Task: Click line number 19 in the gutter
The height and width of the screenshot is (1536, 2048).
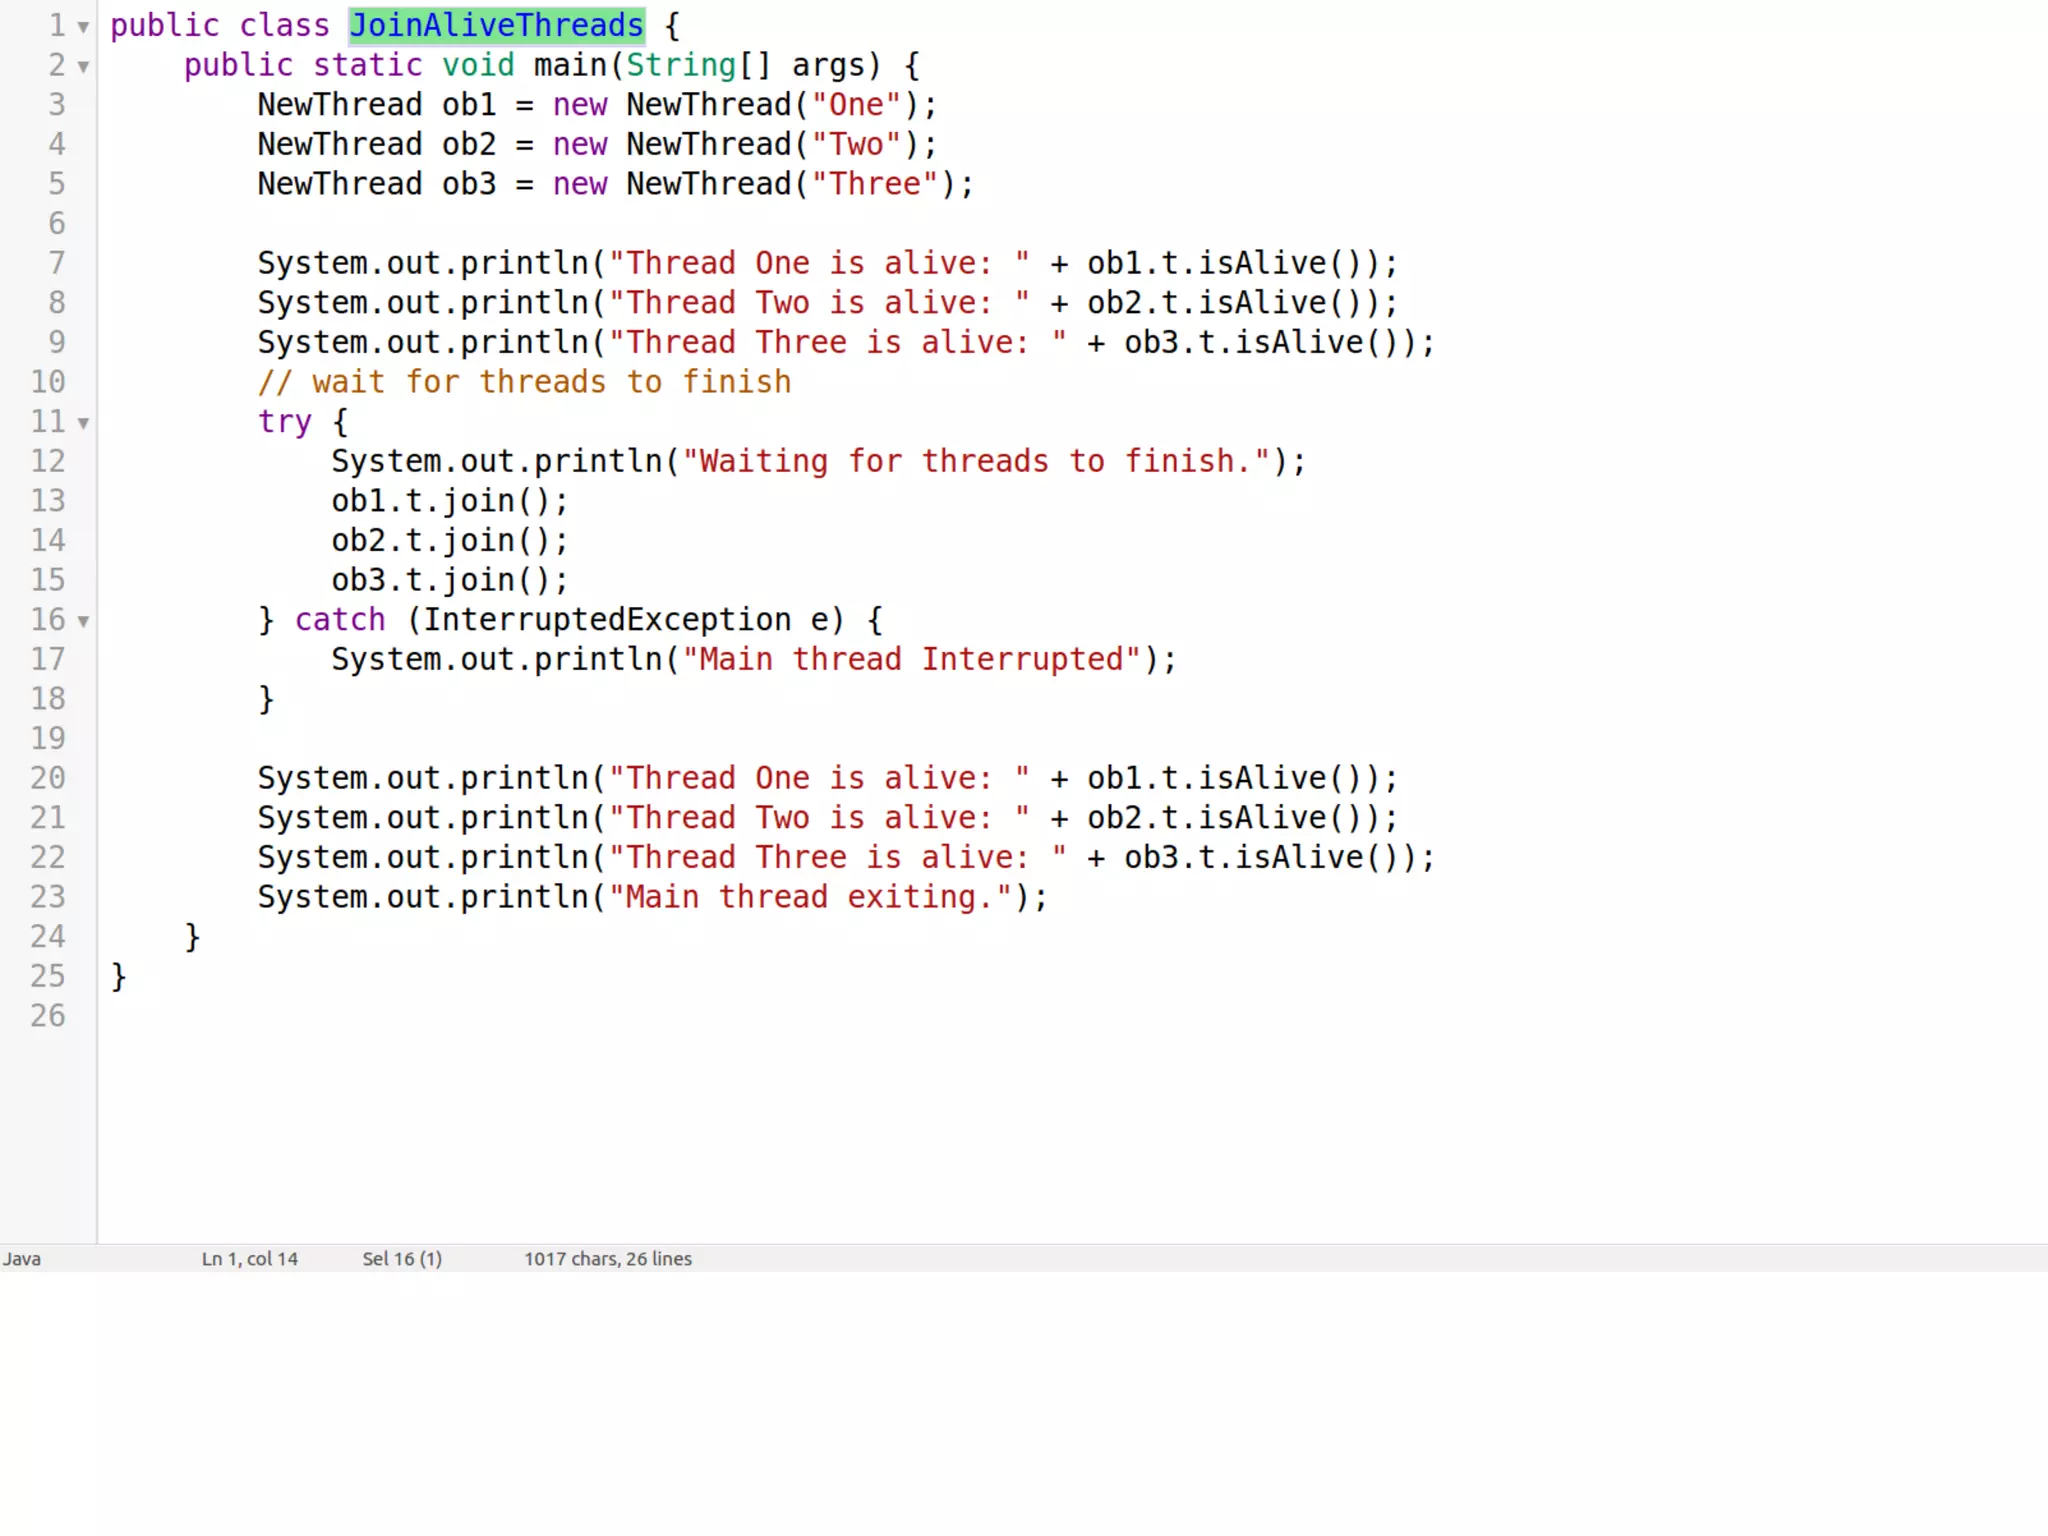Action: pyautogui.click(x=48, y=738)
